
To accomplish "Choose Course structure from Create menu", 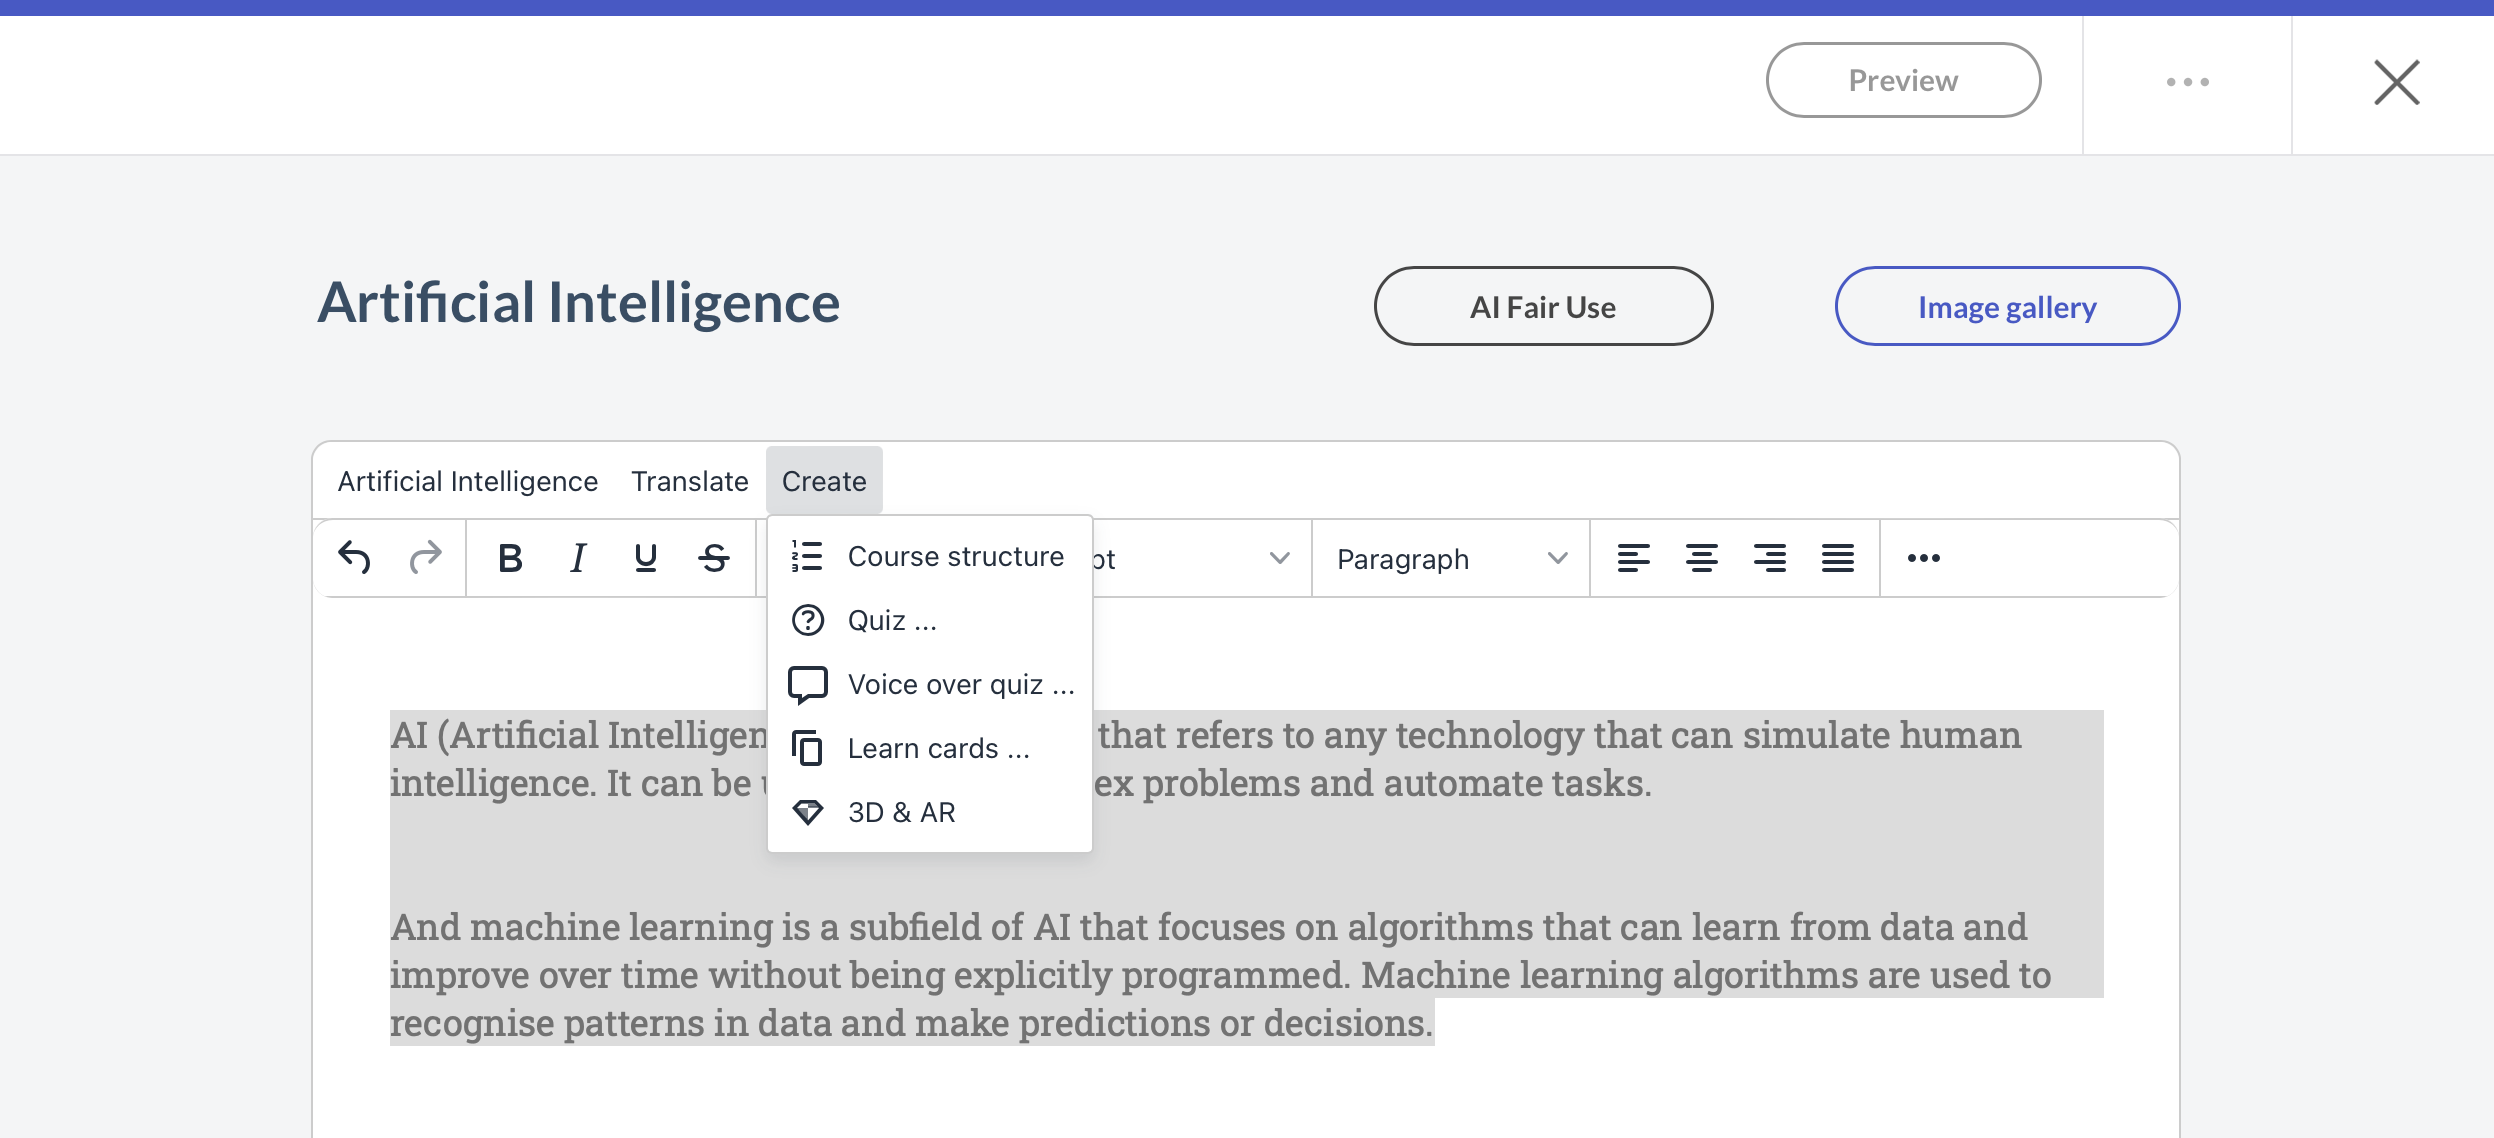I will pyautogui.click(x=929, y=556).
